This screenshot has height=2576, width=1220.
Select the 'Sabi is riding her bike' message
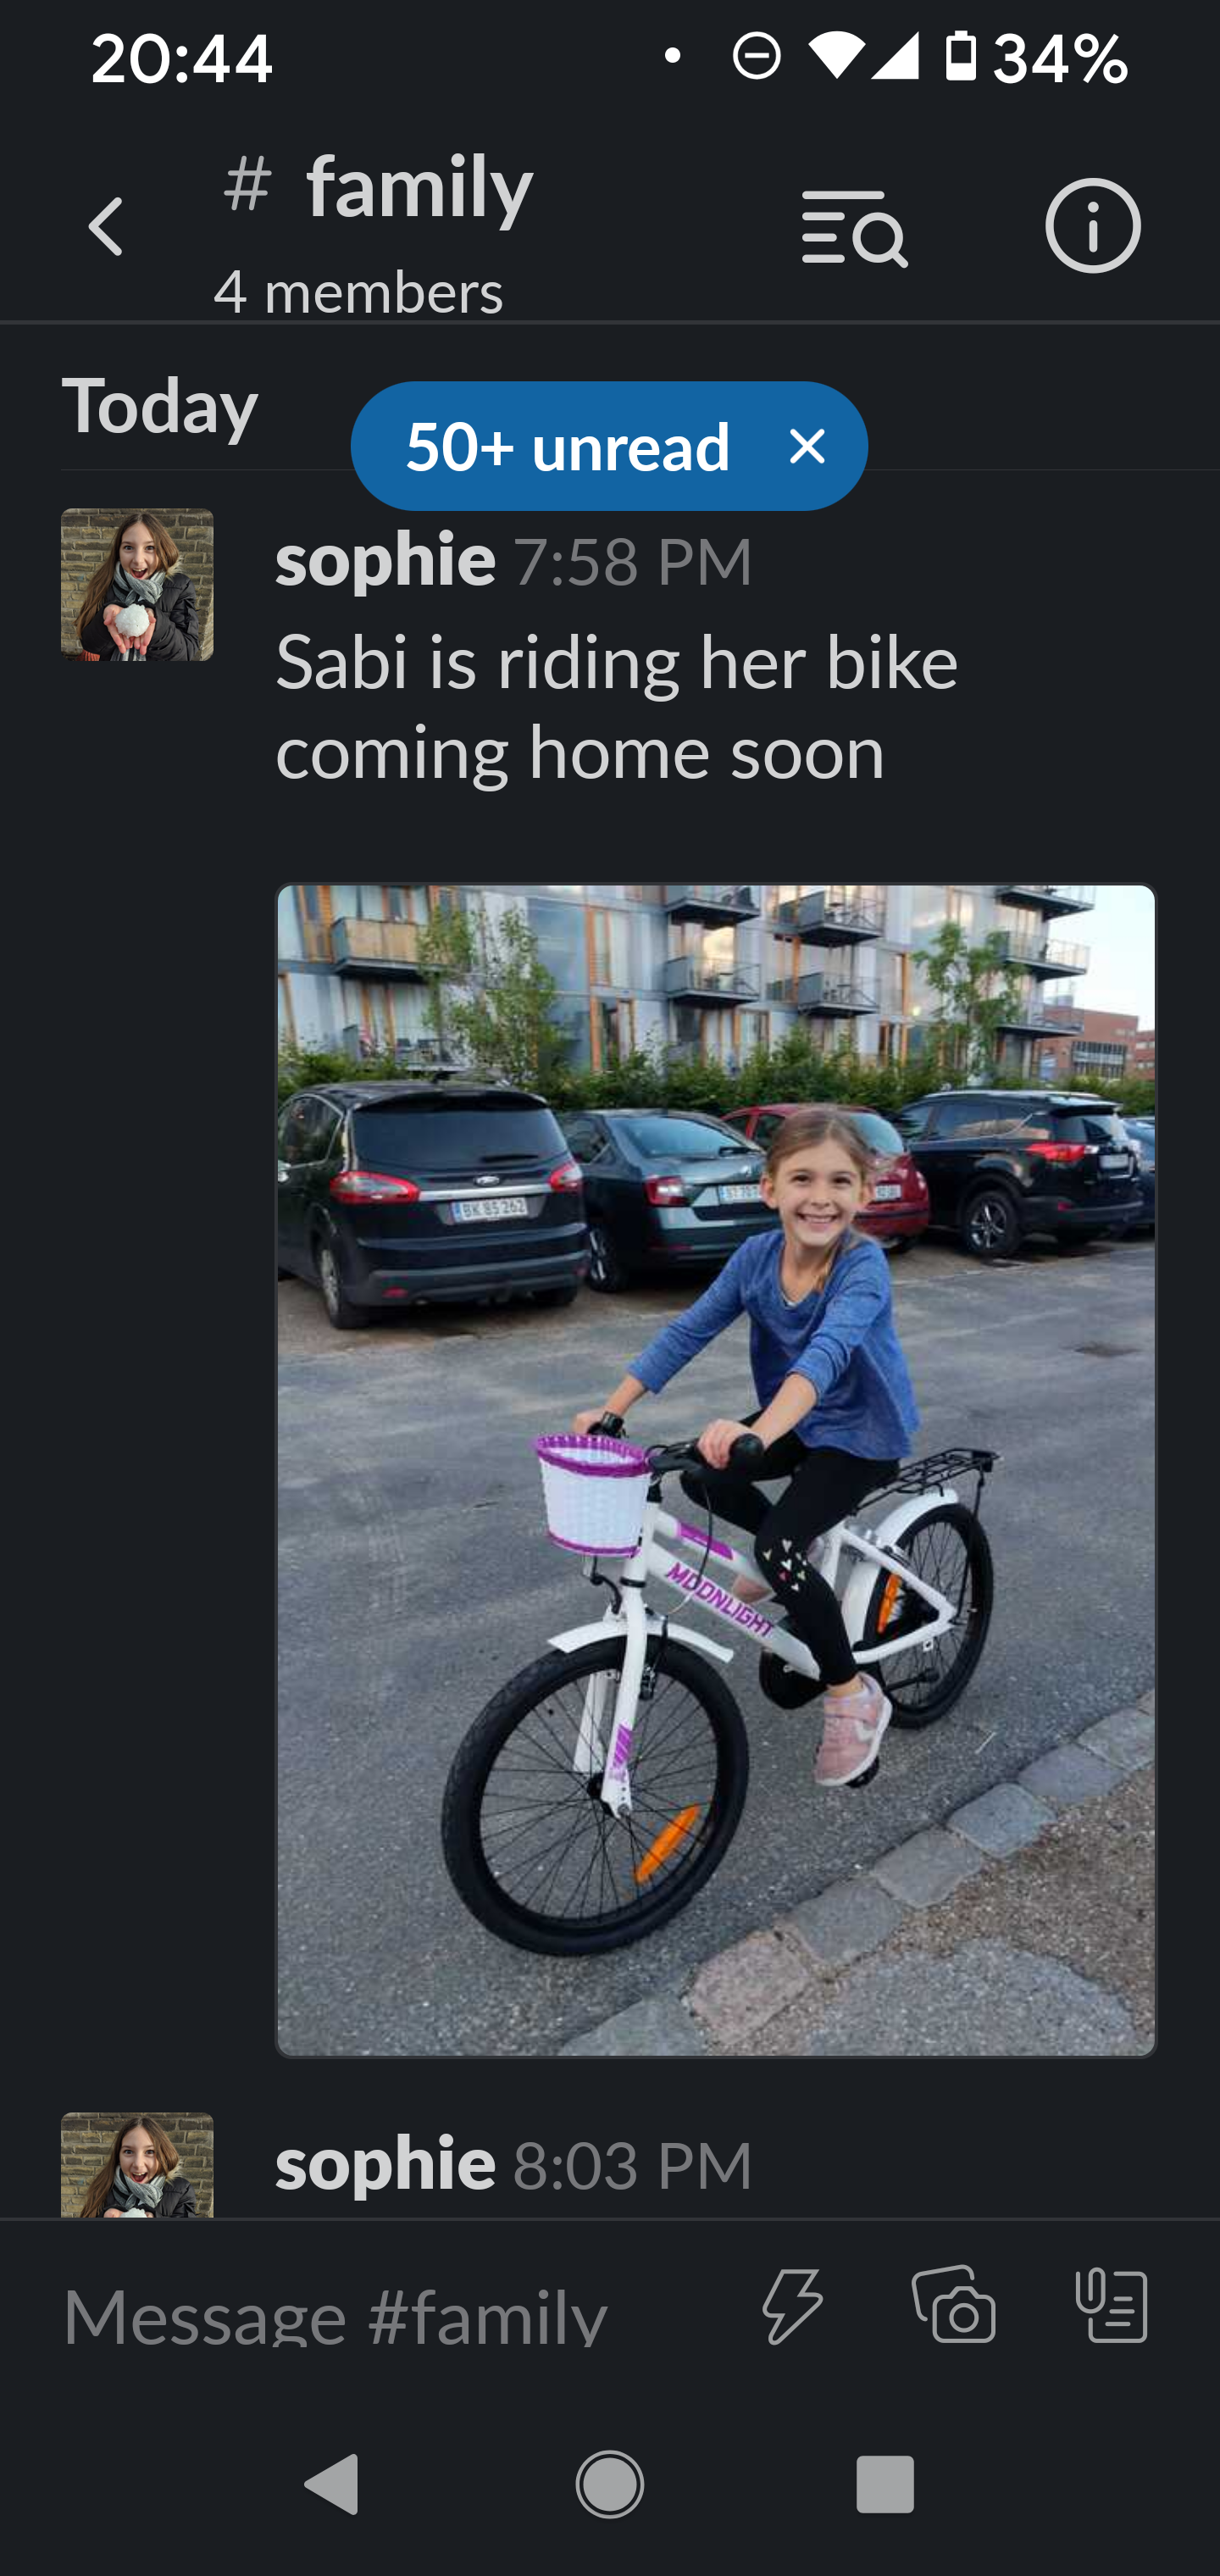coord(616,706)
